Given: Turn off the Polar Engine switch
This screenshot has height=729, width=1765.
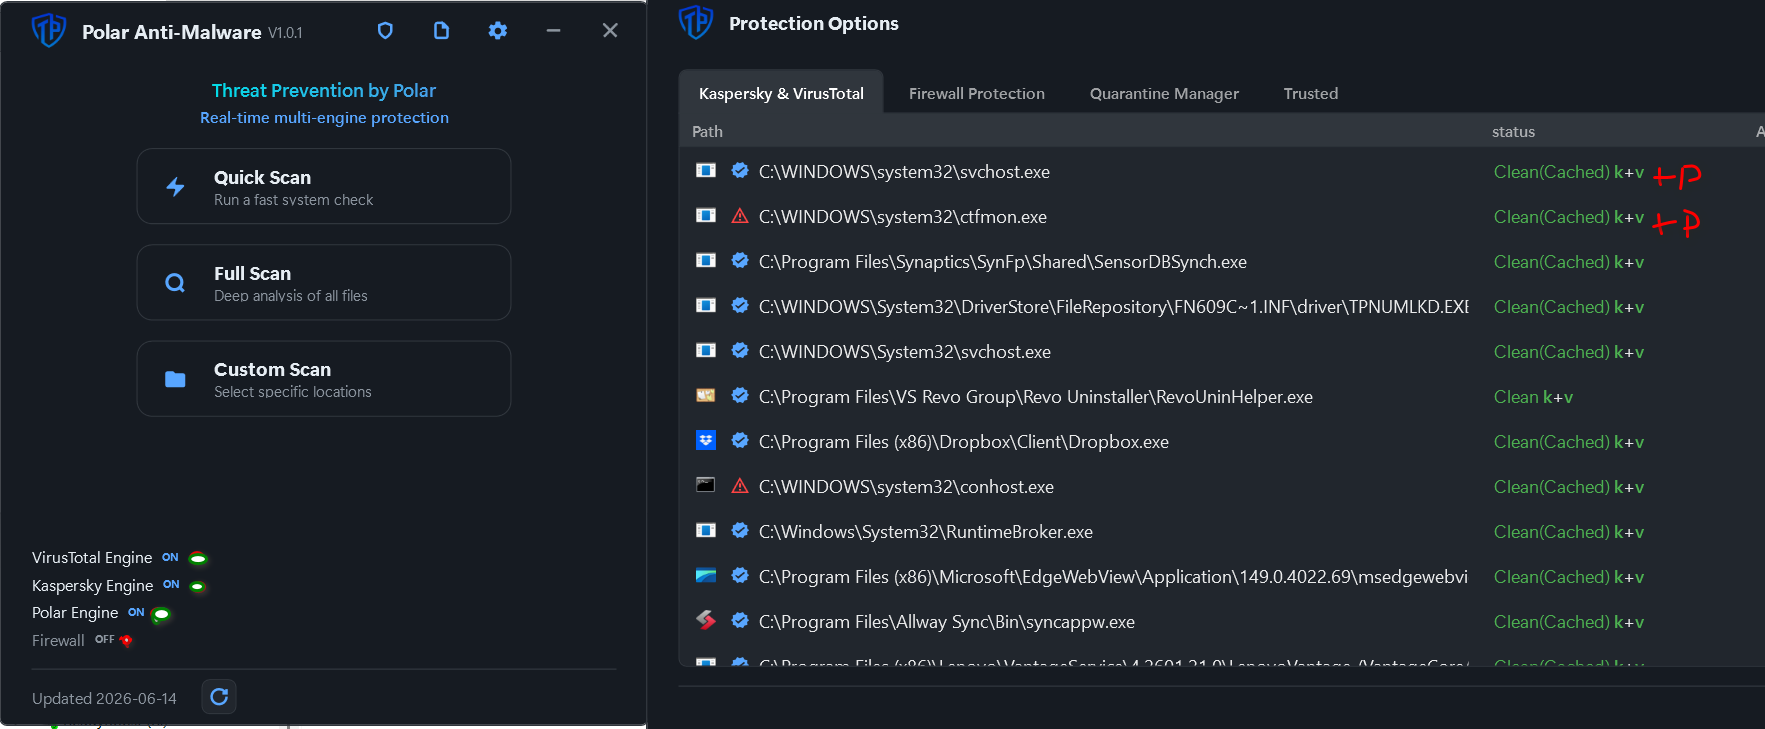Looking at the screenshot, I should [x=161, y=614].
